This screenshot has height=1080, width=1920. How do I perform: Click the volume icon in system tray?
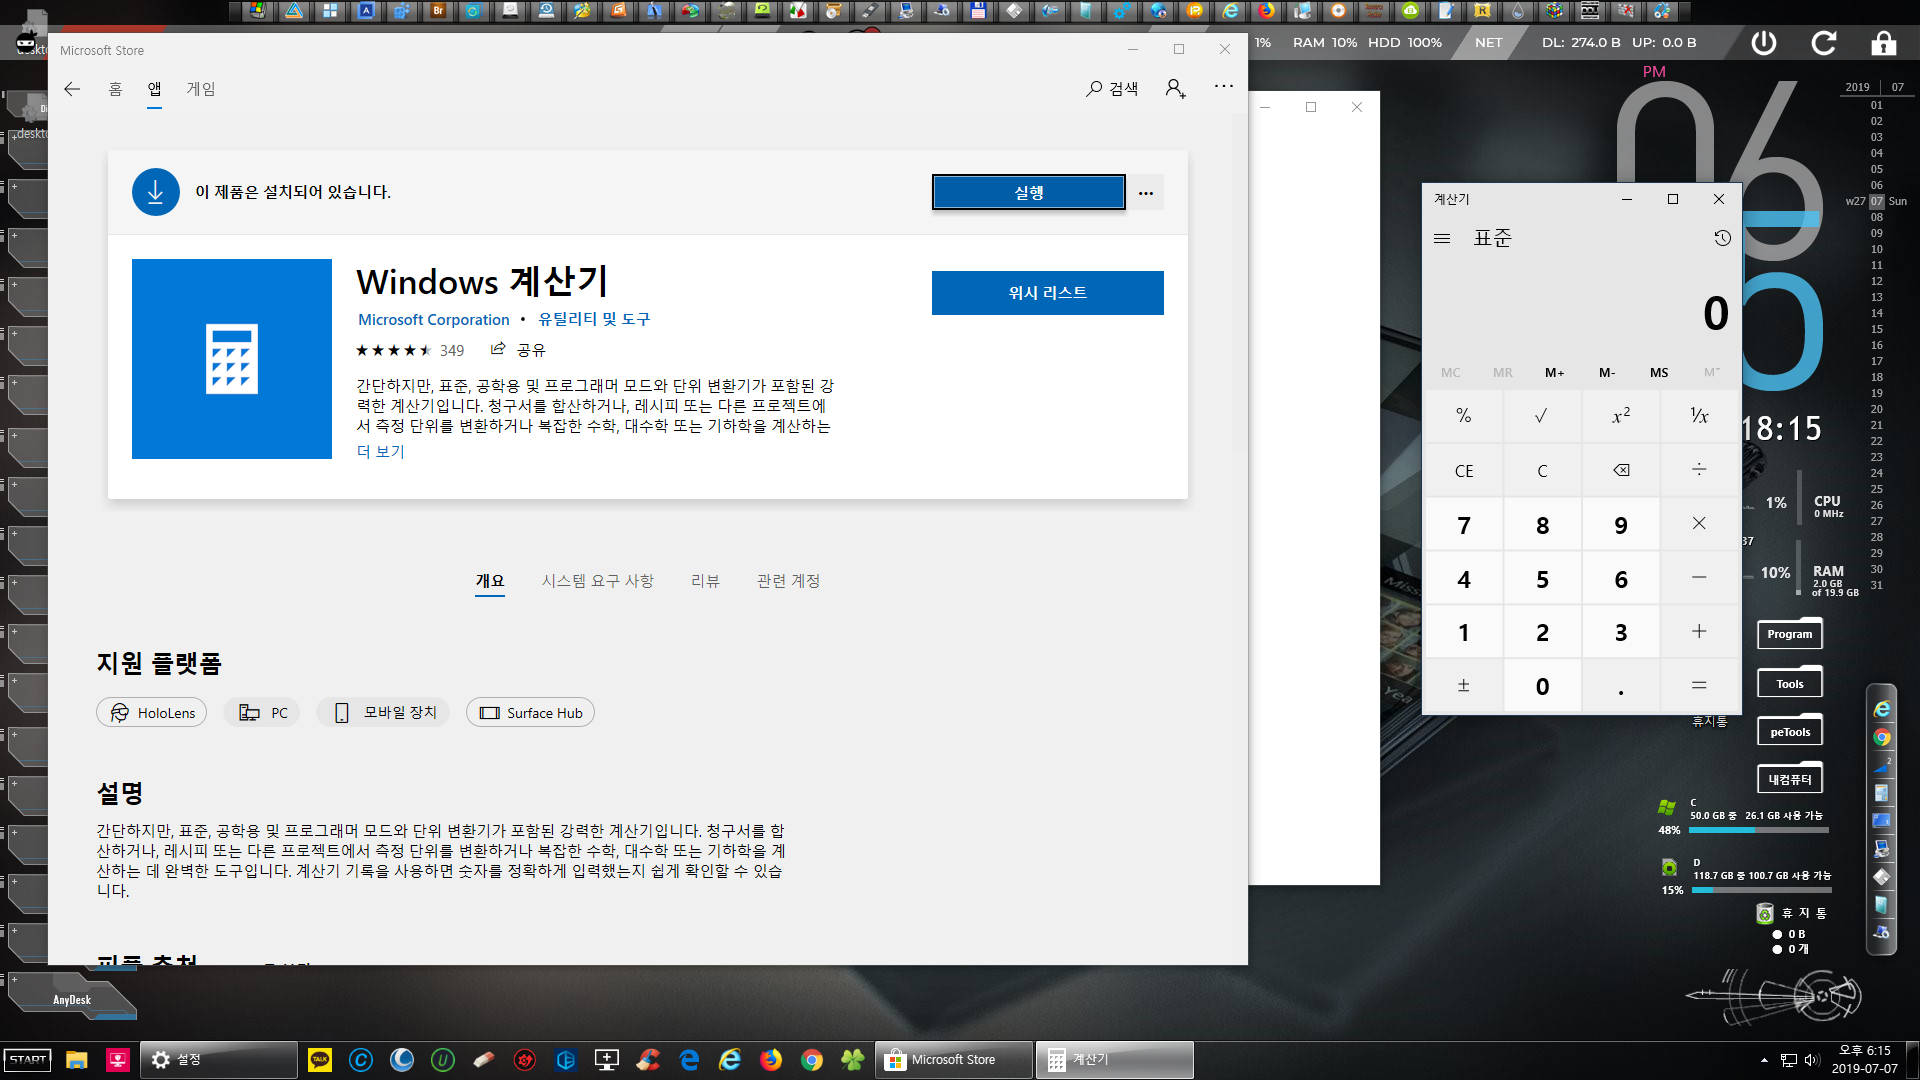point(1812,1060)
